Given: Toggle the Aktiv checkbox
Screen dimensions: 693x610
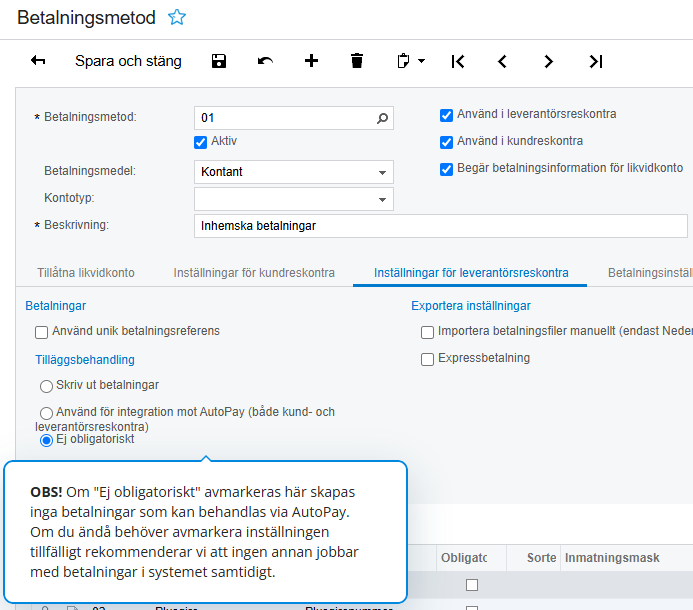Looking at the screenshot, I should pyautogui.click(x=201, y=142).
